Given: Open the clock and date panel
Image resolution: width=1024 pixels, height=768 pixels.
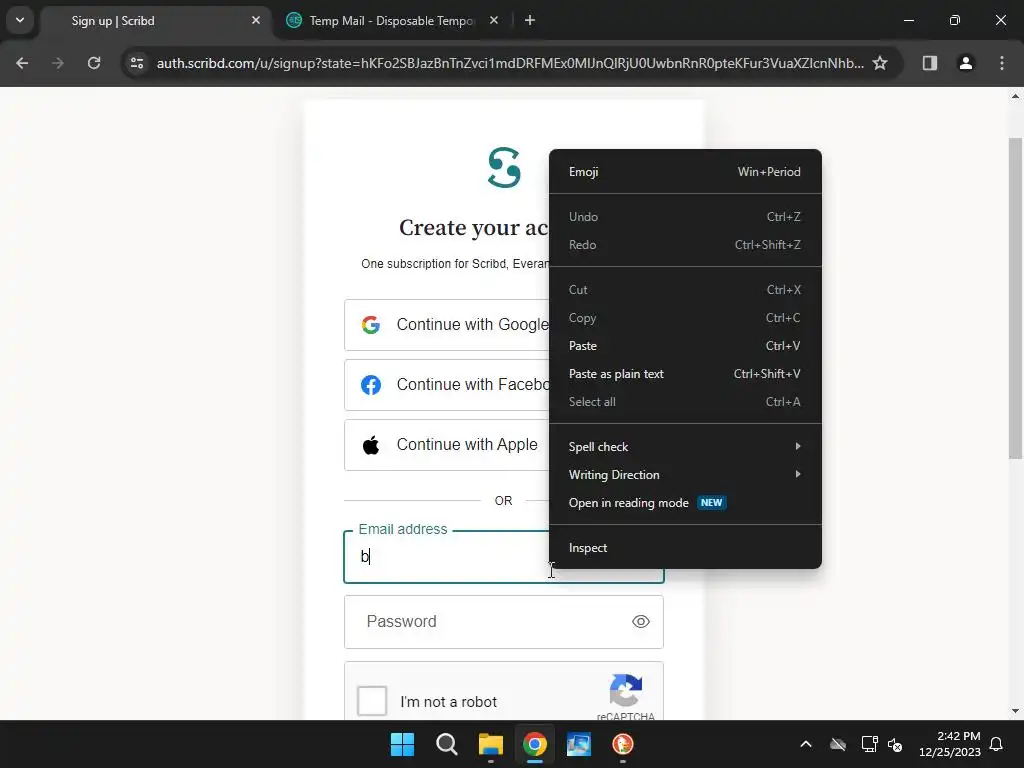Looking at the screenshot, I should (x=950, y=744).
